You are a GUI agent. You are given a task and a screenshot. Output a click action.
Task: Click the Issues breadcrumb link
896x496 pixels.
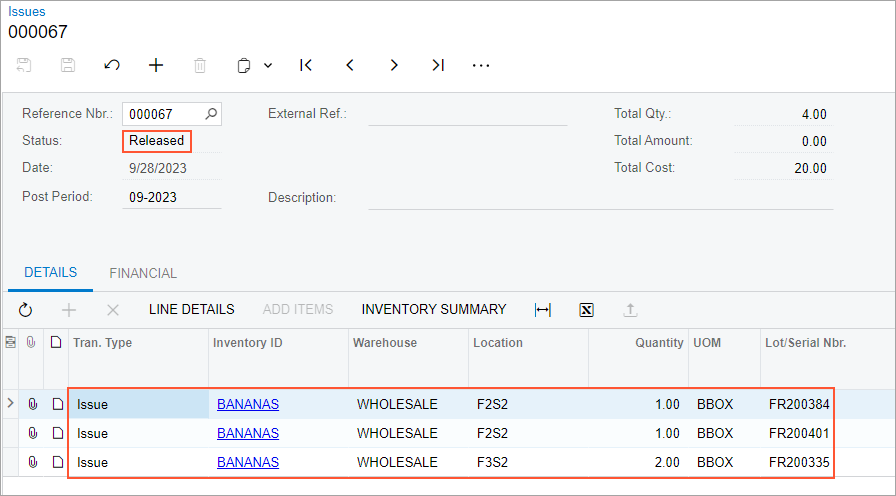(x=27, y=11)
